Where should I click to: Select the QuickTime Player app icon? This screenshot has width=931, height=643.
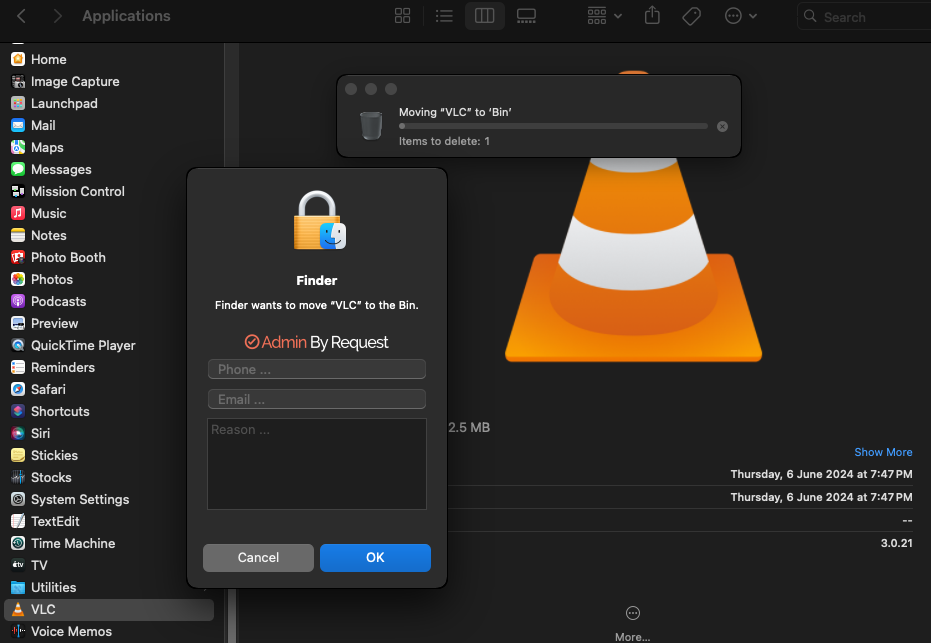coord(18,345)
